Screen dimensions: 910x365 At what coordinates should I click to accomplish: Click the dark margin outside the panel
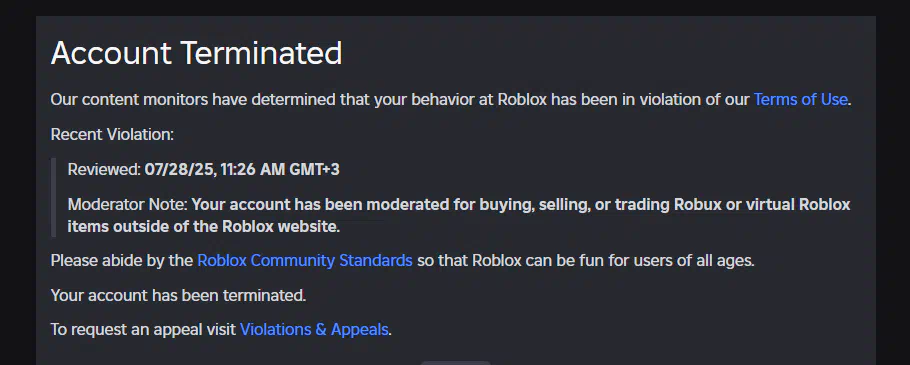click(x=17, y=186)
